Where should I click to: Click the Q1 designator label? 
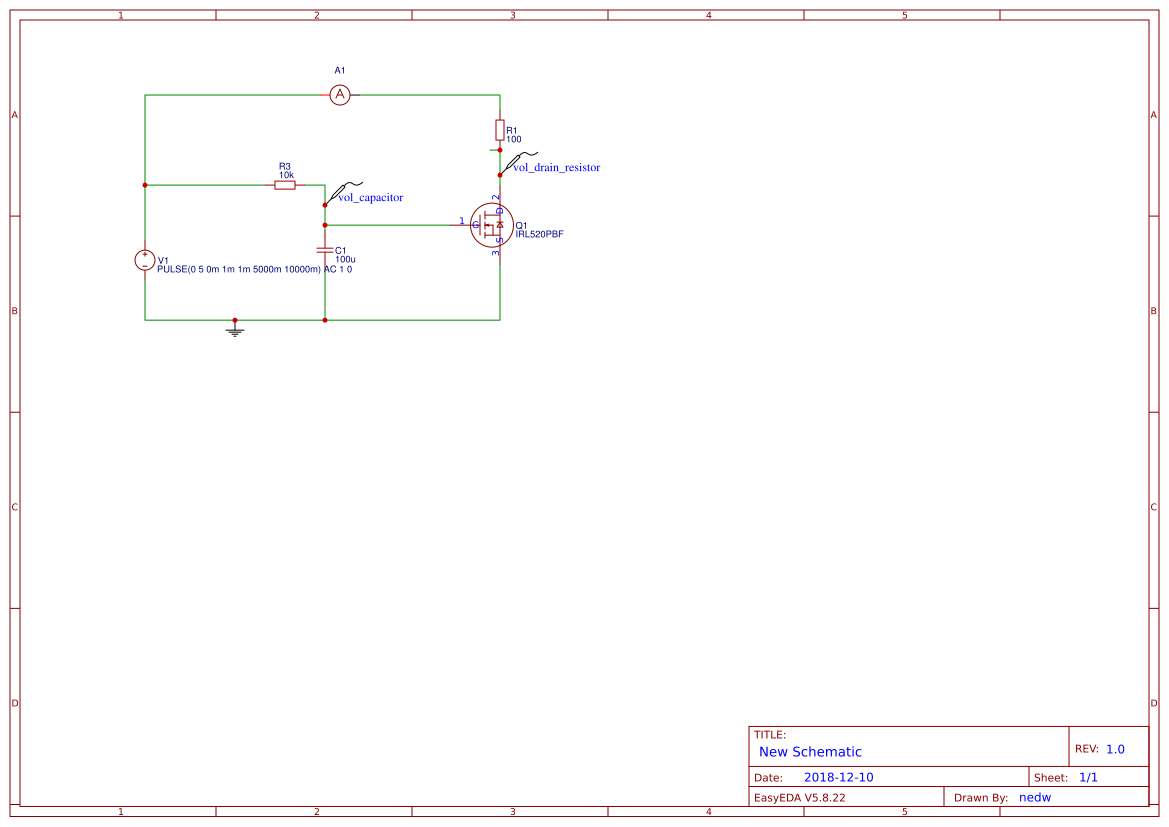click(x=521, y=226)
